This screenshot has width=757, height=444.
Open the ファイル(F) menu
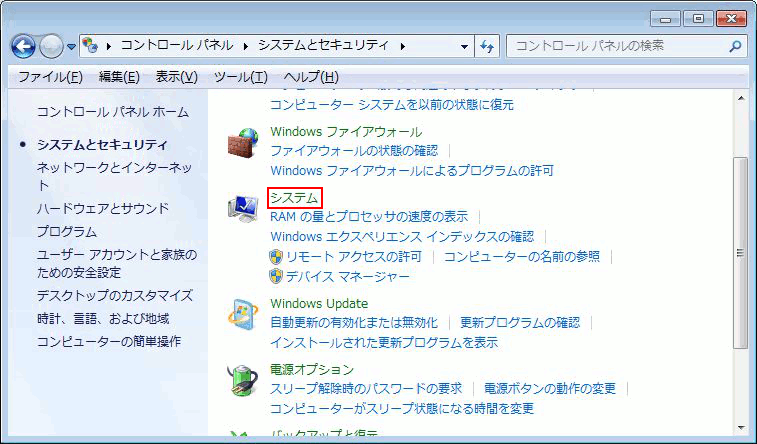coord(50,77)
